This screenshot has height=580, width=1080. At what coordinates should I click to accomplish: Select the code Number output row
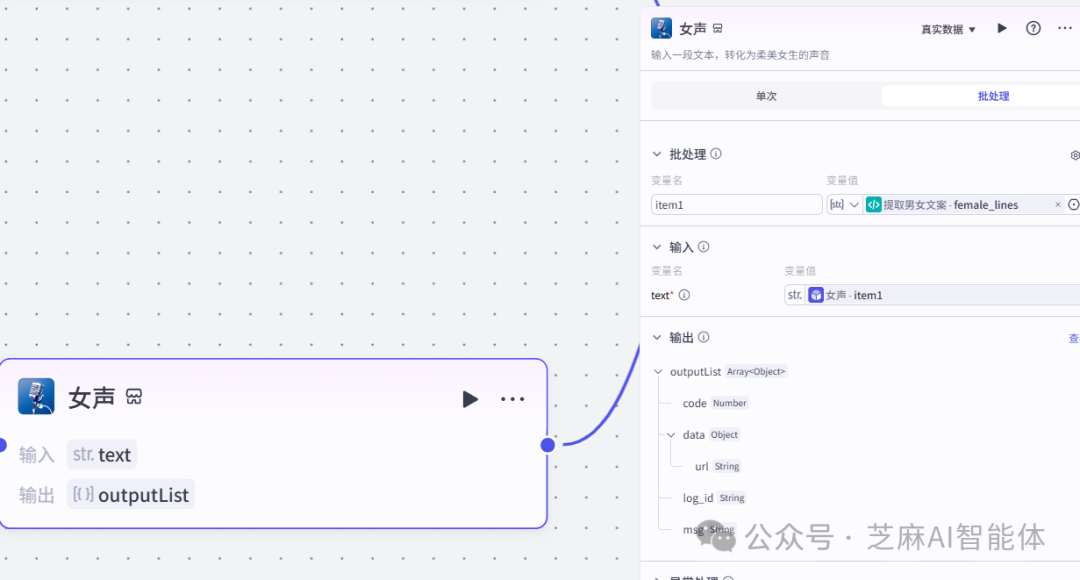715,403
